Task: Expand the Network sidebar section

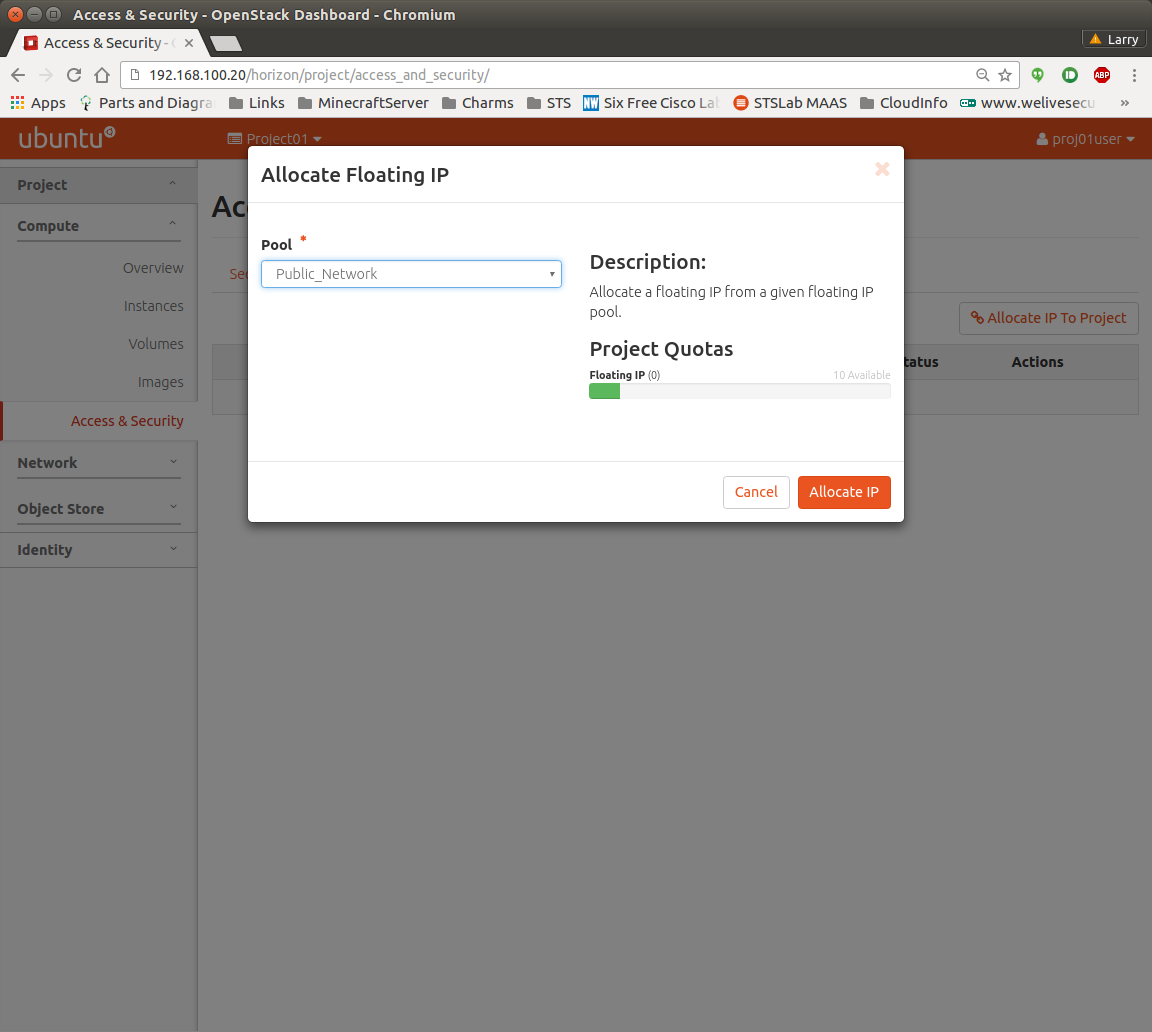Action: 98,463
